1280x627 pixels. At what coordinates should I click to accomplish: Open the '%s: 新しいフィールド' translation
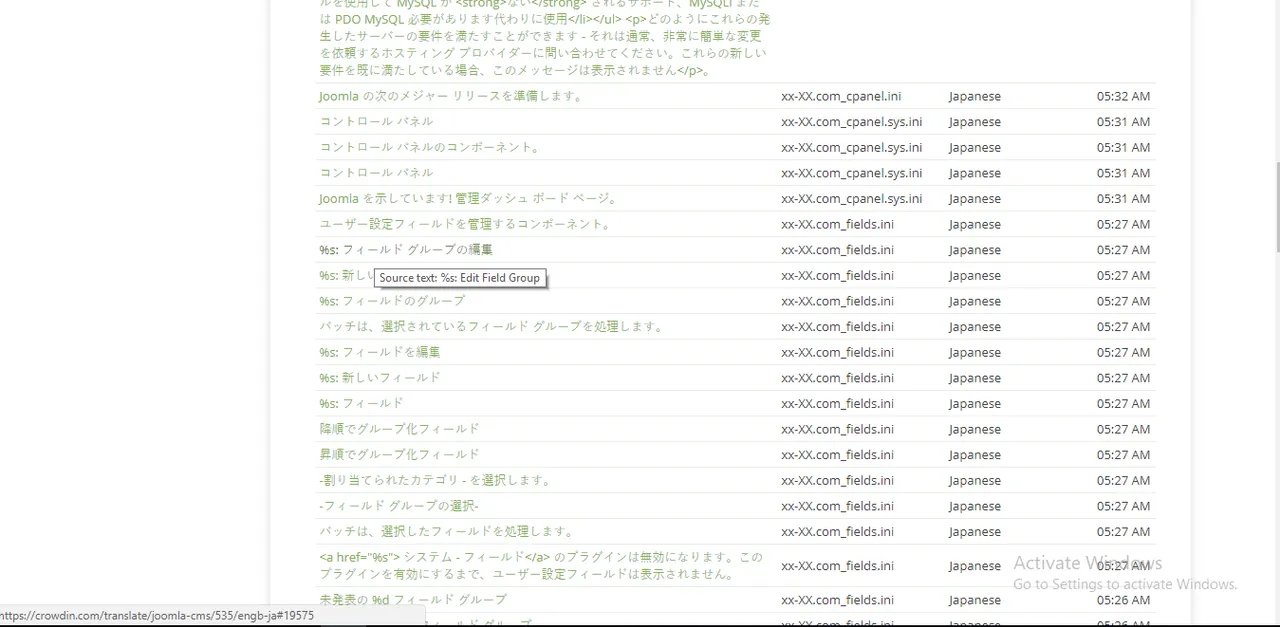coord(380,378)
